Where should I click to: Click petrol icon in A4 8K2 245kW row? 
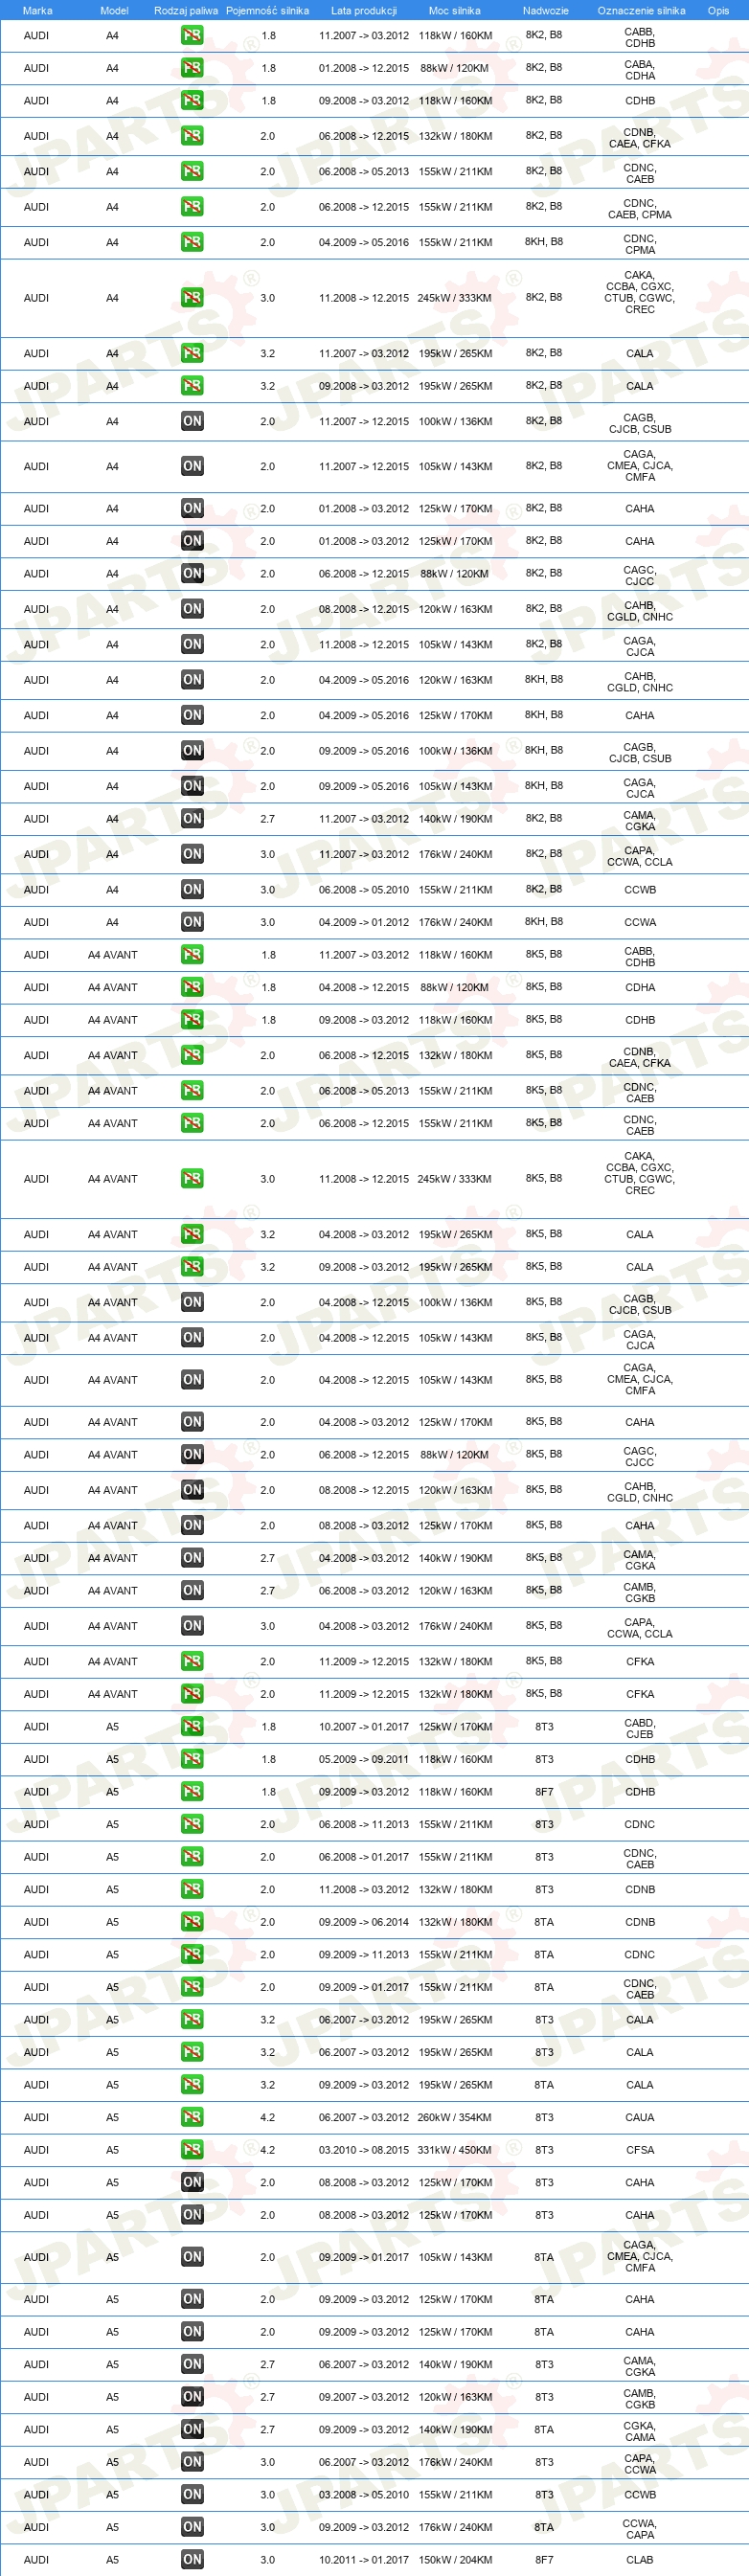(192, 298)
